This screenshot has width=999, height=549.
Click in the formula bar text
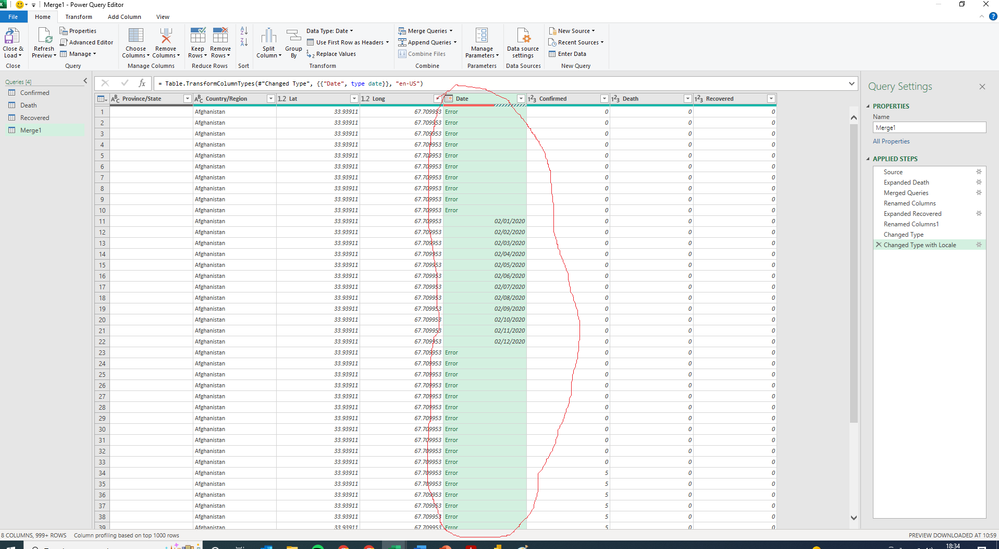click(x=499, y=83)
